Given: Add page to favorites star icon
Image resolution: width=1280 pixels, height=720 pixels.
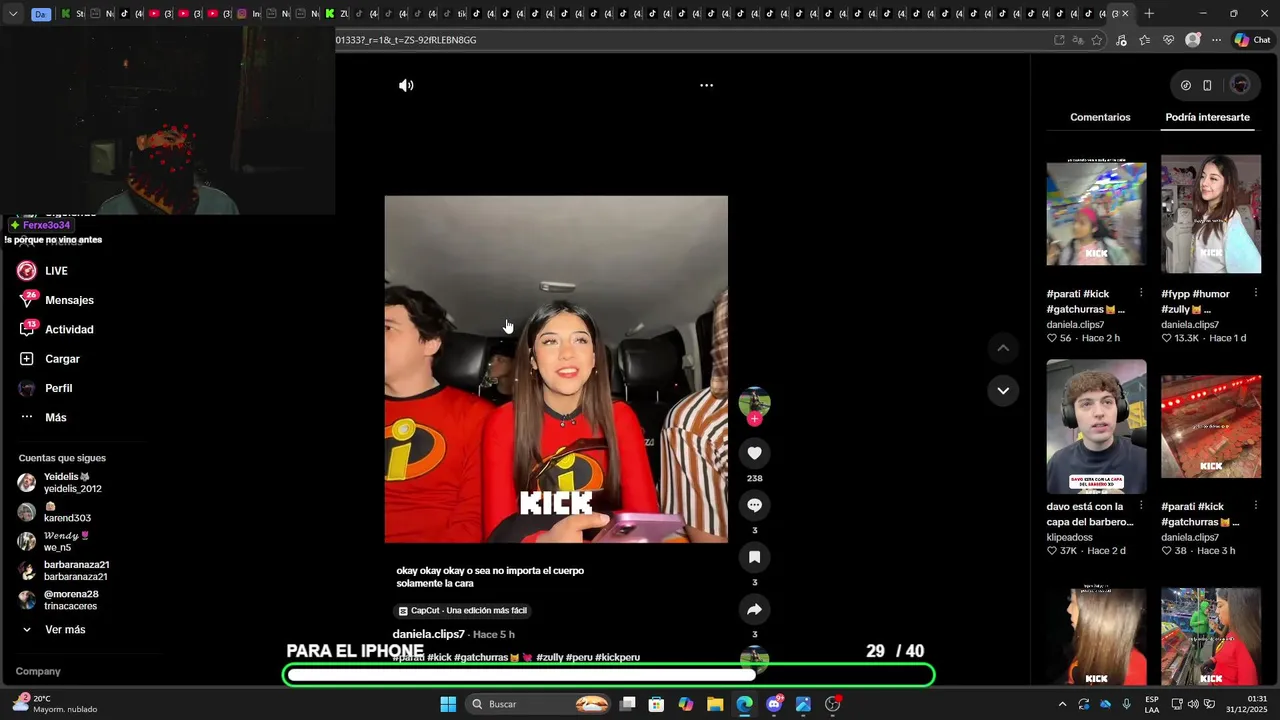Looking at the screenshot, I should [x=1097, y=40].
